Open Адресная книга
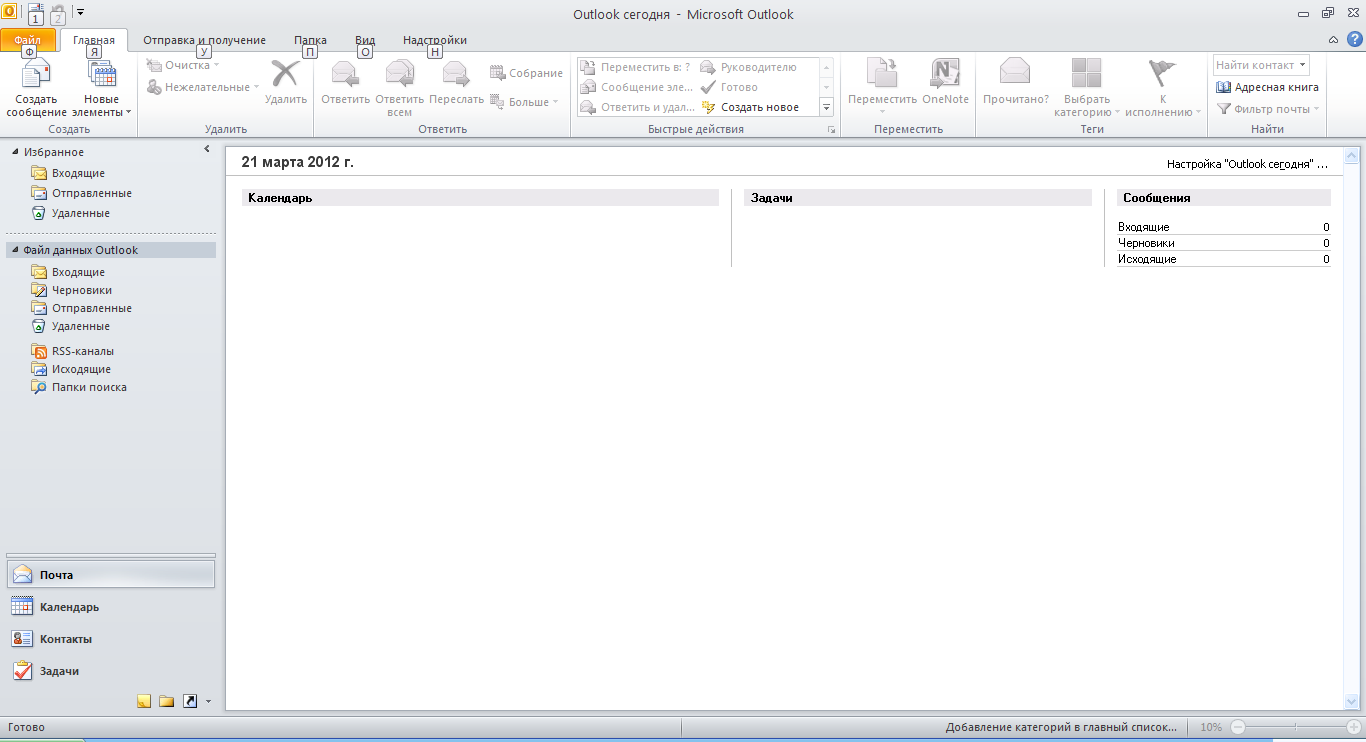The width and height of the screenshot is (1366, 742). pos(1268,87)
